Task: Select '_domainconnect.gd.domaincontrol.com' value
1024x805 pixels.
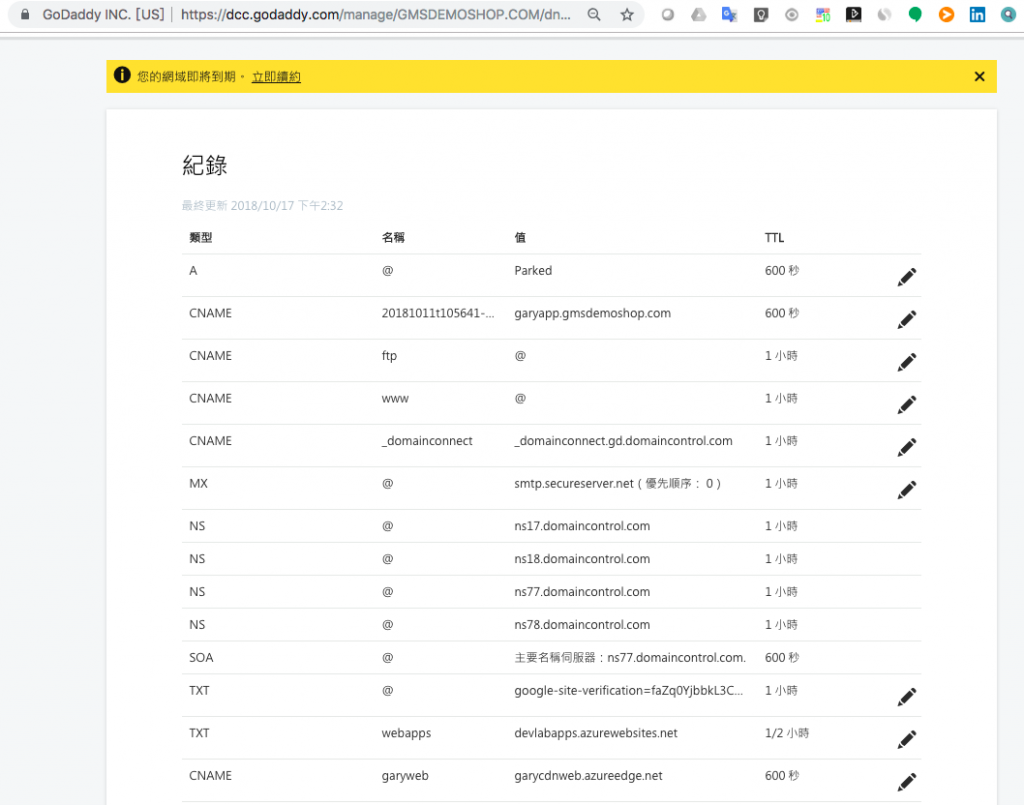Action: (x=623, y=441)
